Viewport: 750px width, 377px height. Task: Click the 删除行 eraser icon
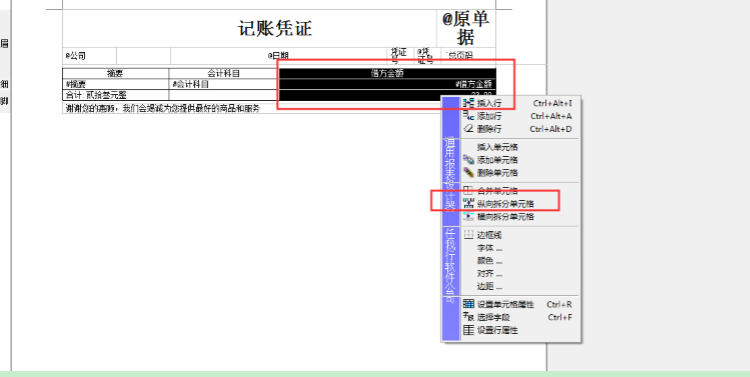click(x=469, y=129)
